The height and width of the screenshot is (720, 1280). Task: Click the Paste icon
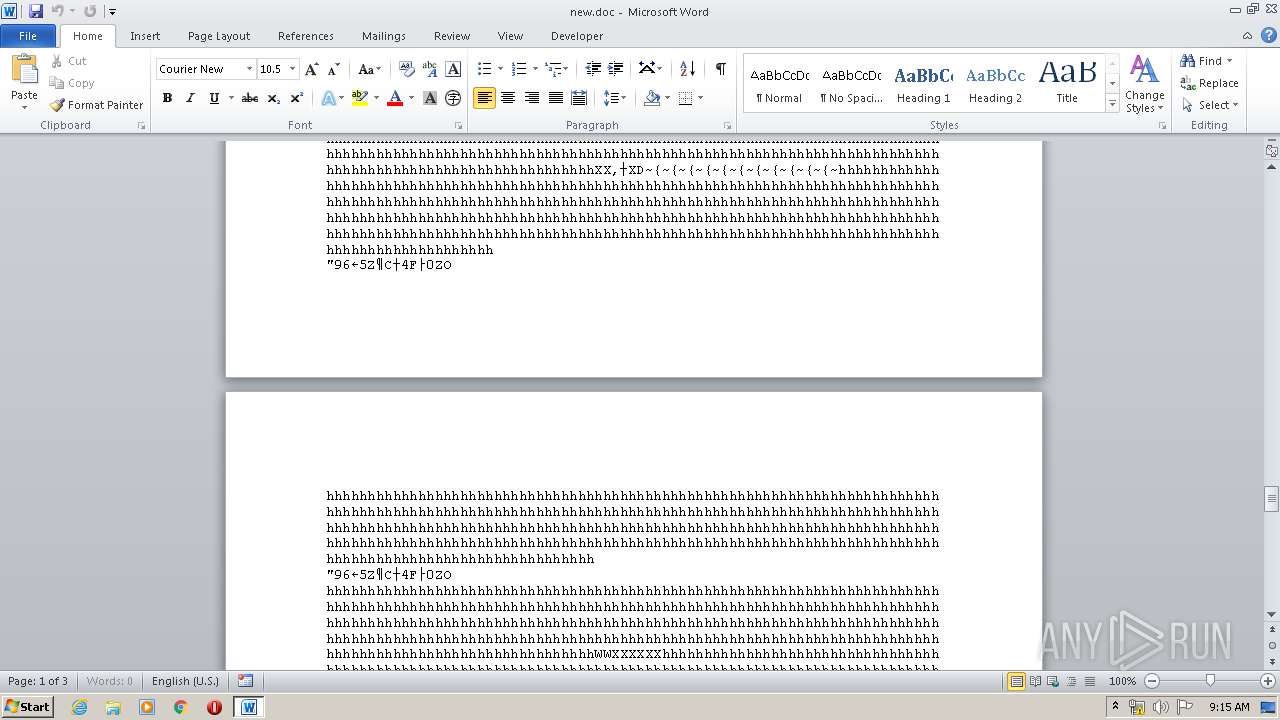[x=24, y=70]
